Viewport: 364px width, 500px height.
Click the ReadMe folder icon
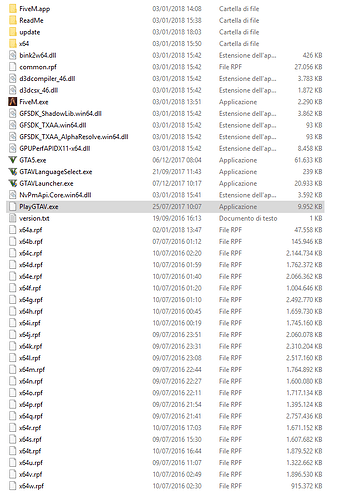click(x=12, y=20)
